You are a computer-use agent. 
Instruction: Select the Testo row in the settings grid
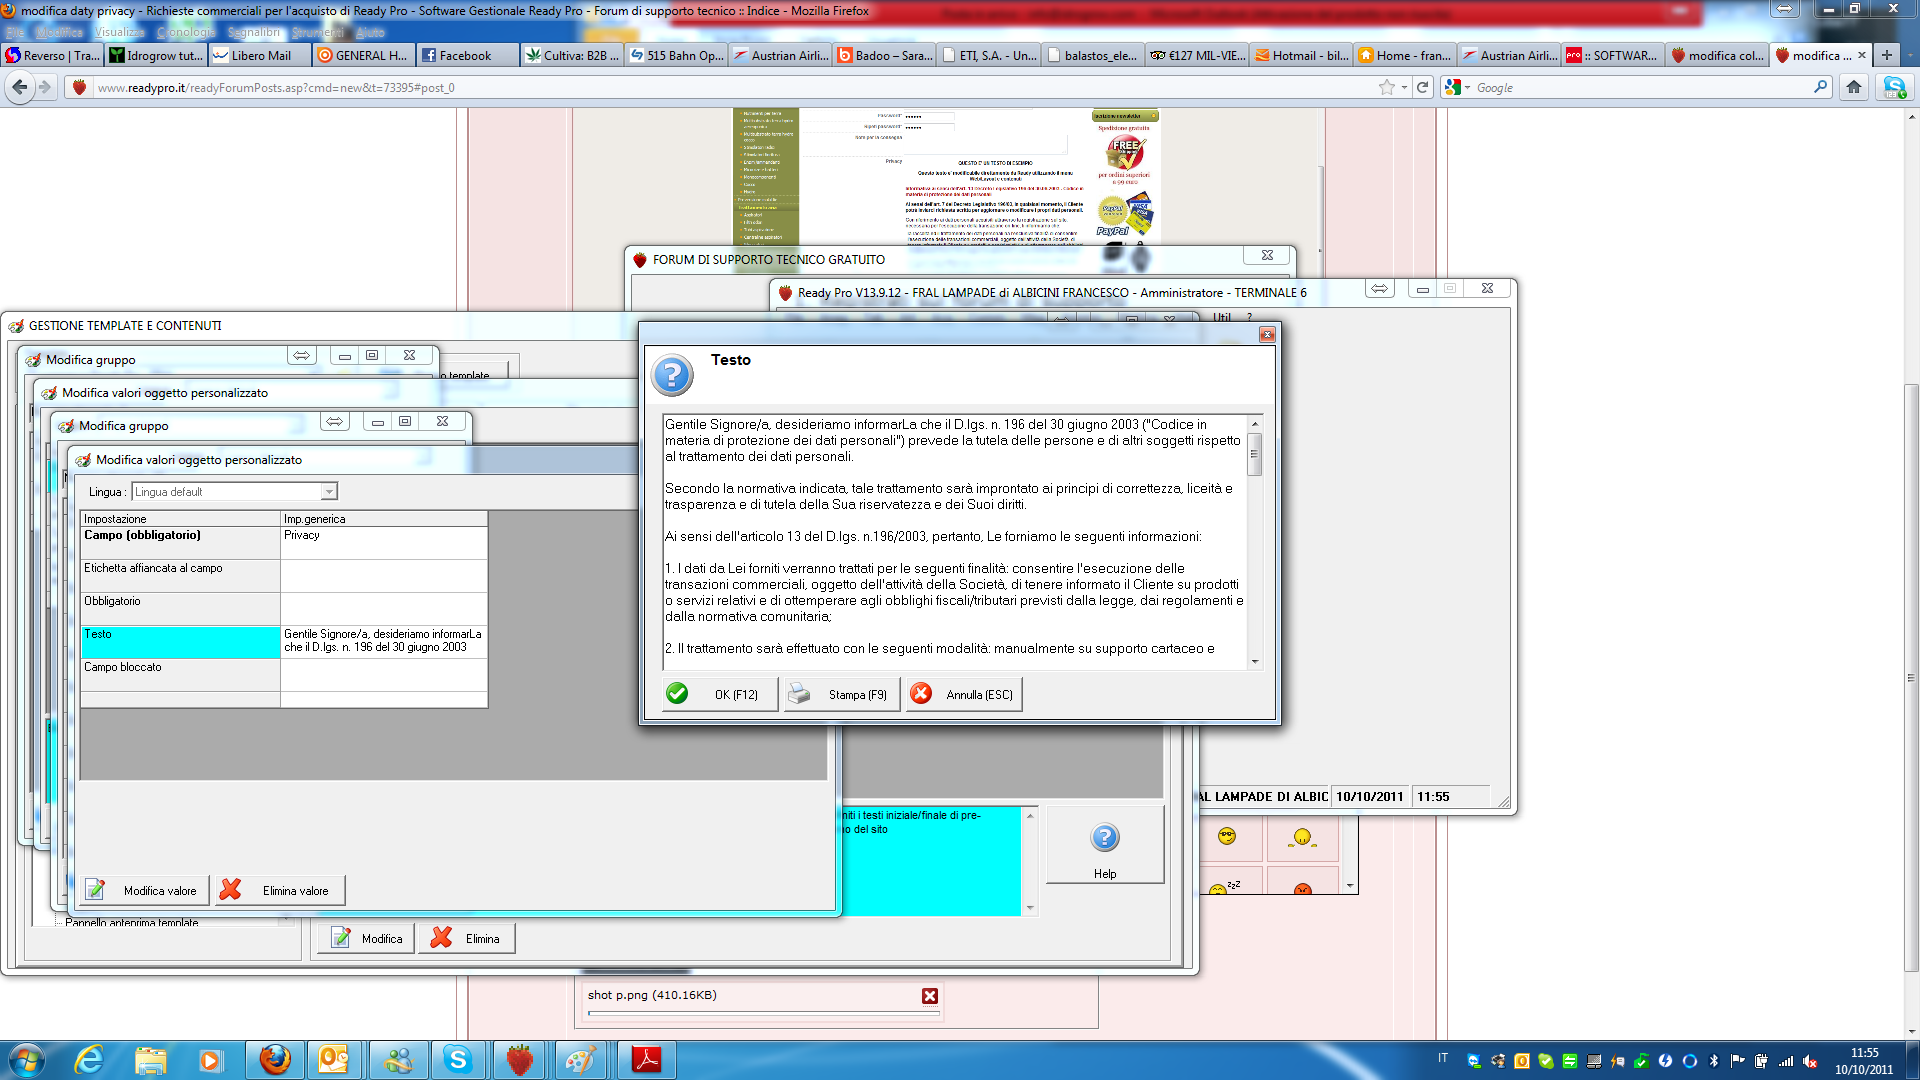coord(180,641)
